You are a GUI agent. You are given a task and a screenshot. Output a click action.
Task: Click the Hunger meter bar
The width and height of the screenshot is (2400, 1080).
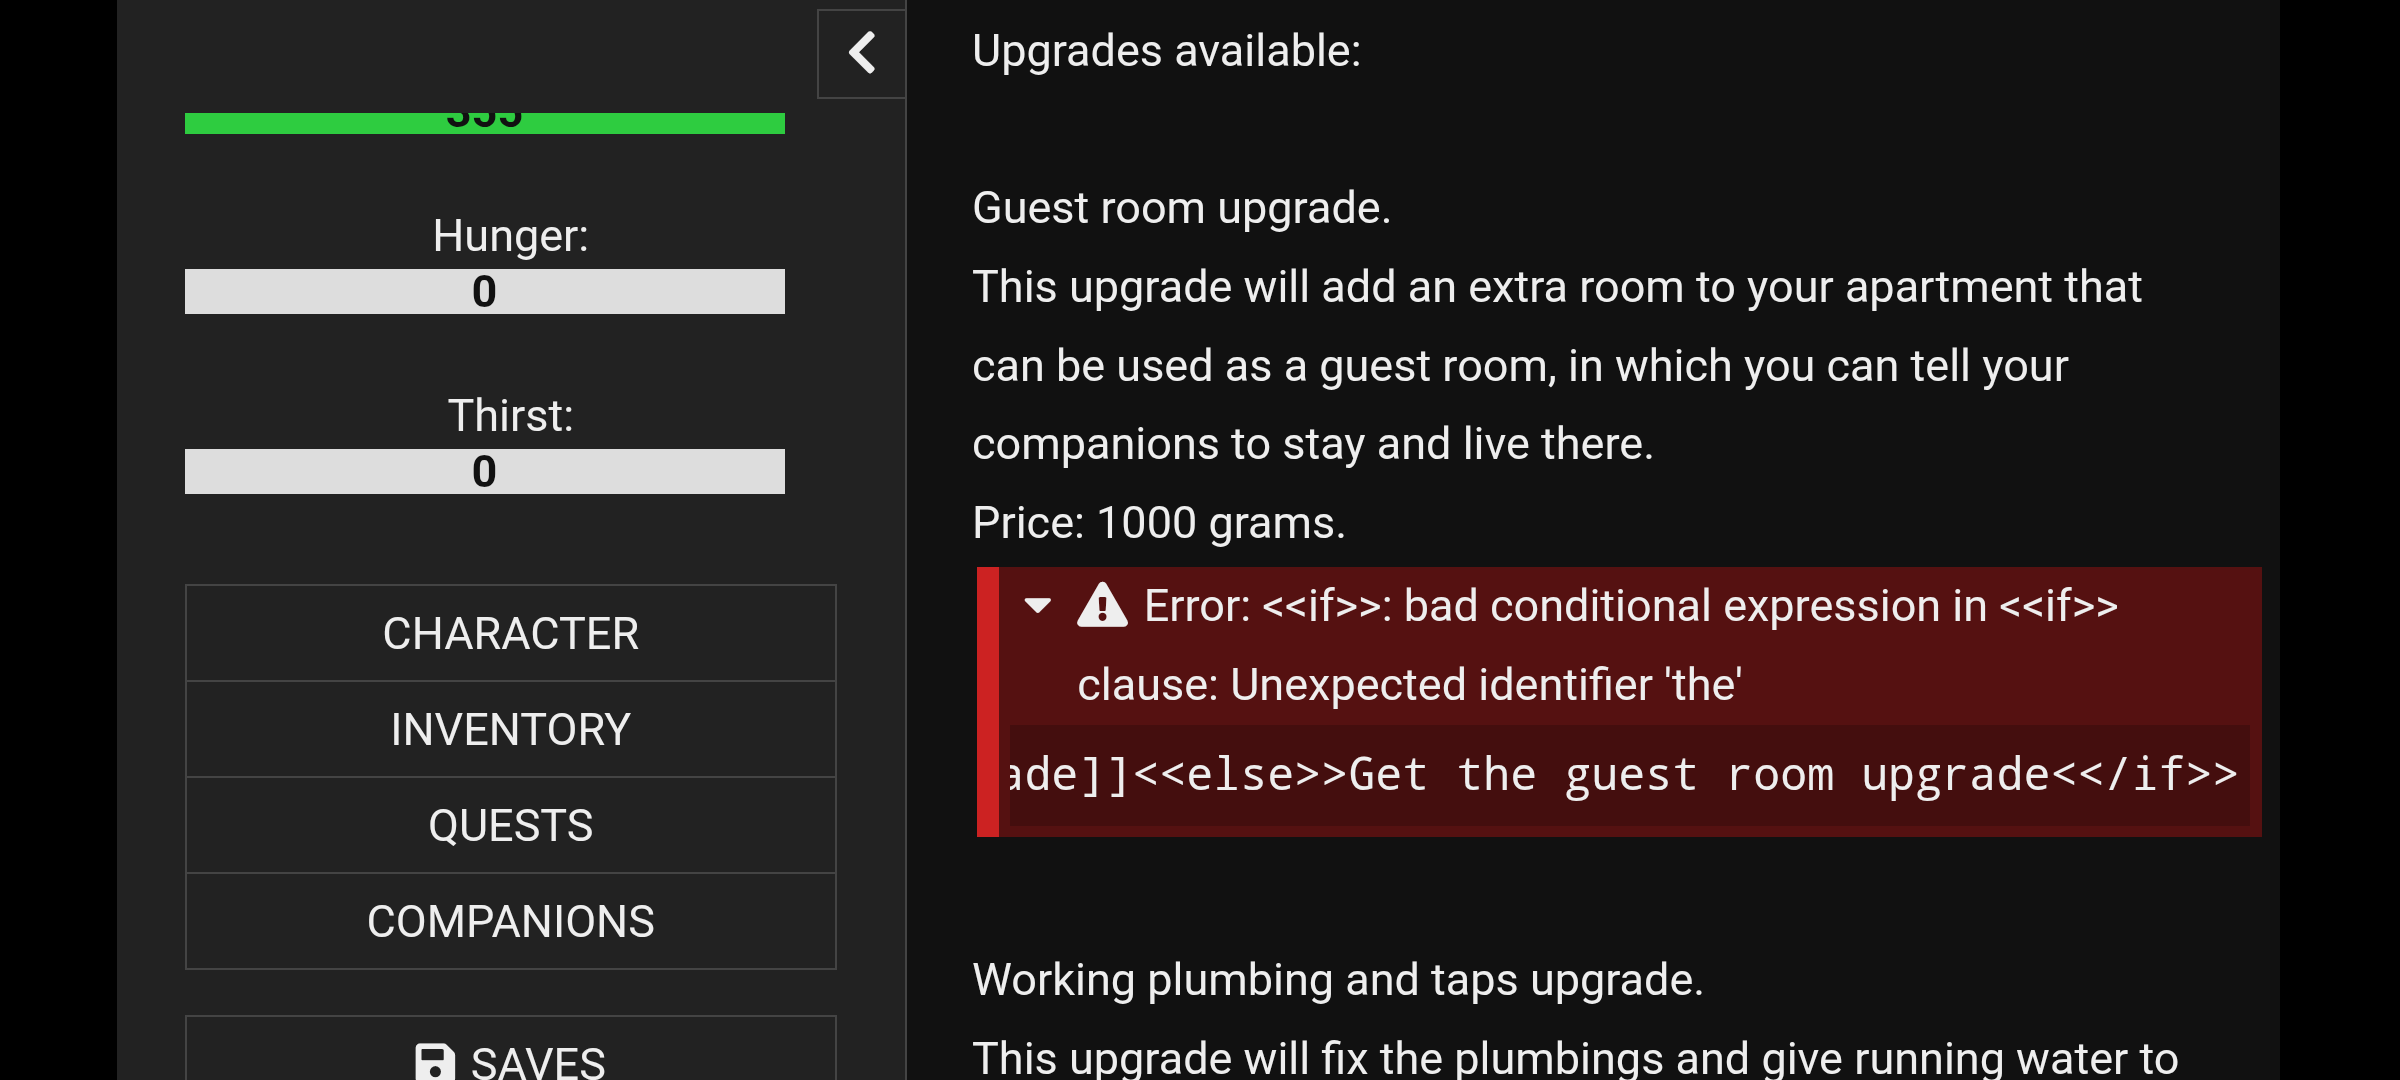[484, 292]
